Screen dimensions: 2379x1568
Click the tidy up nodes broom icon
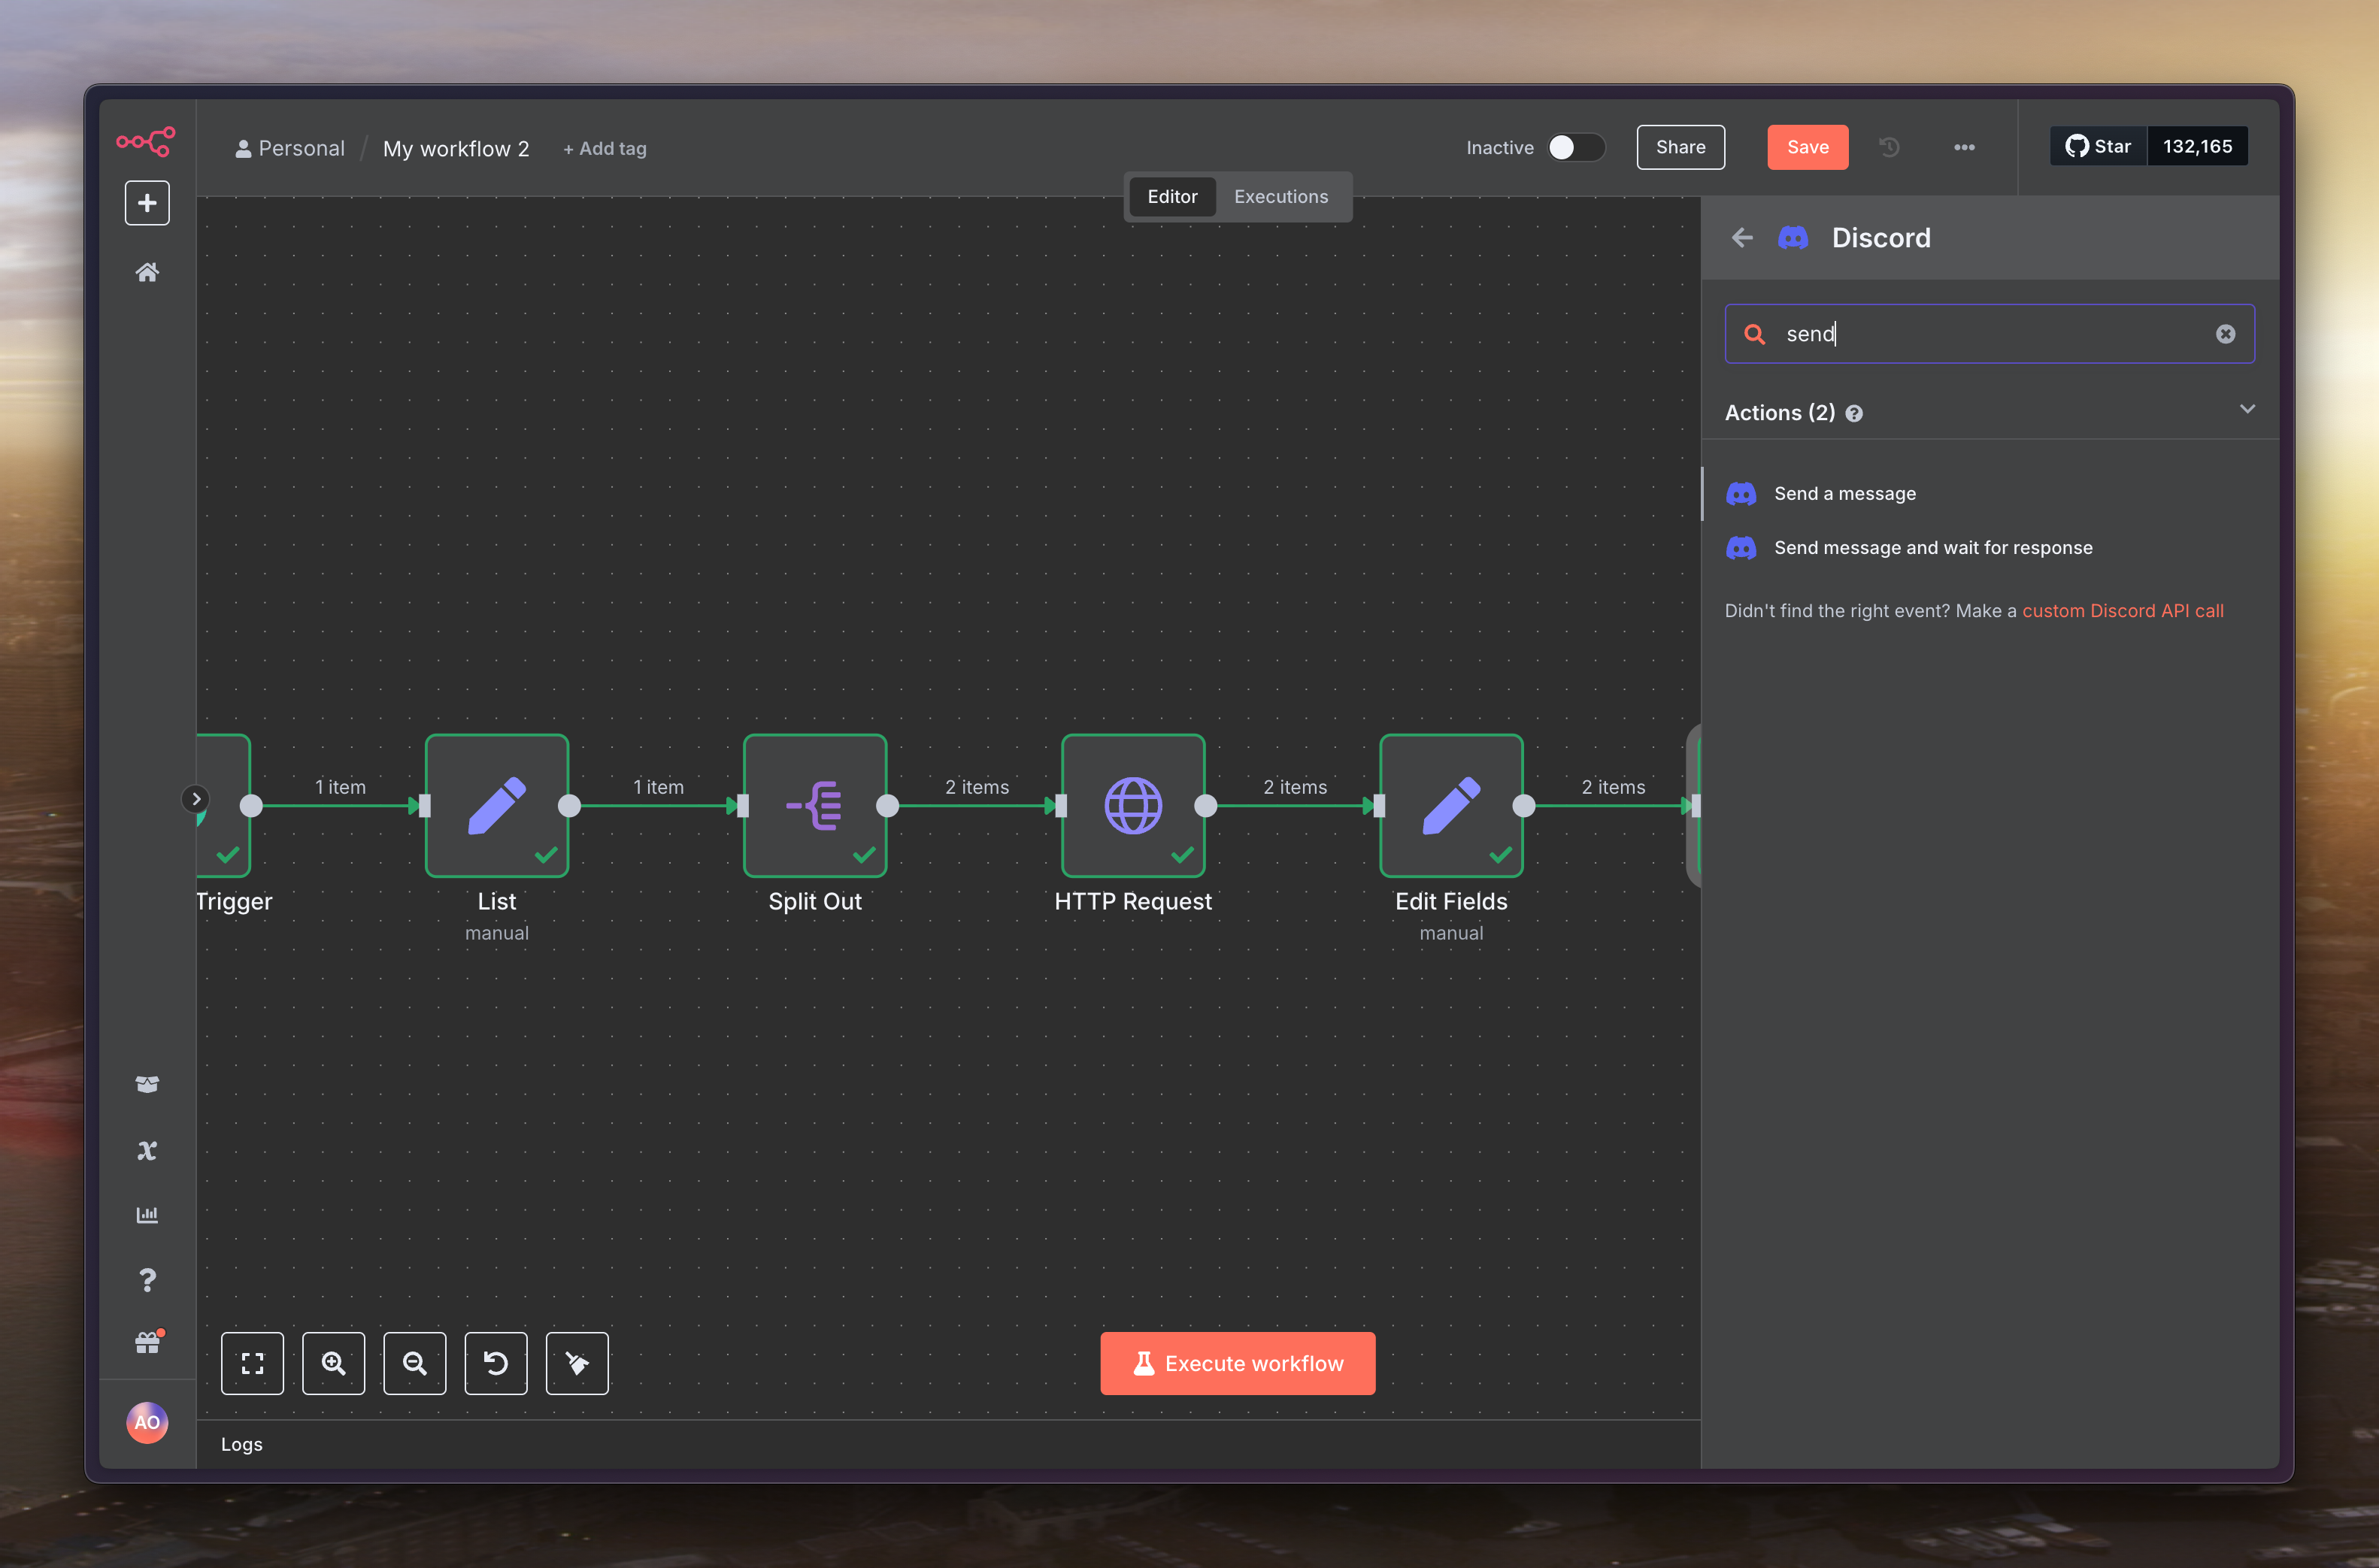point(577,1363)
